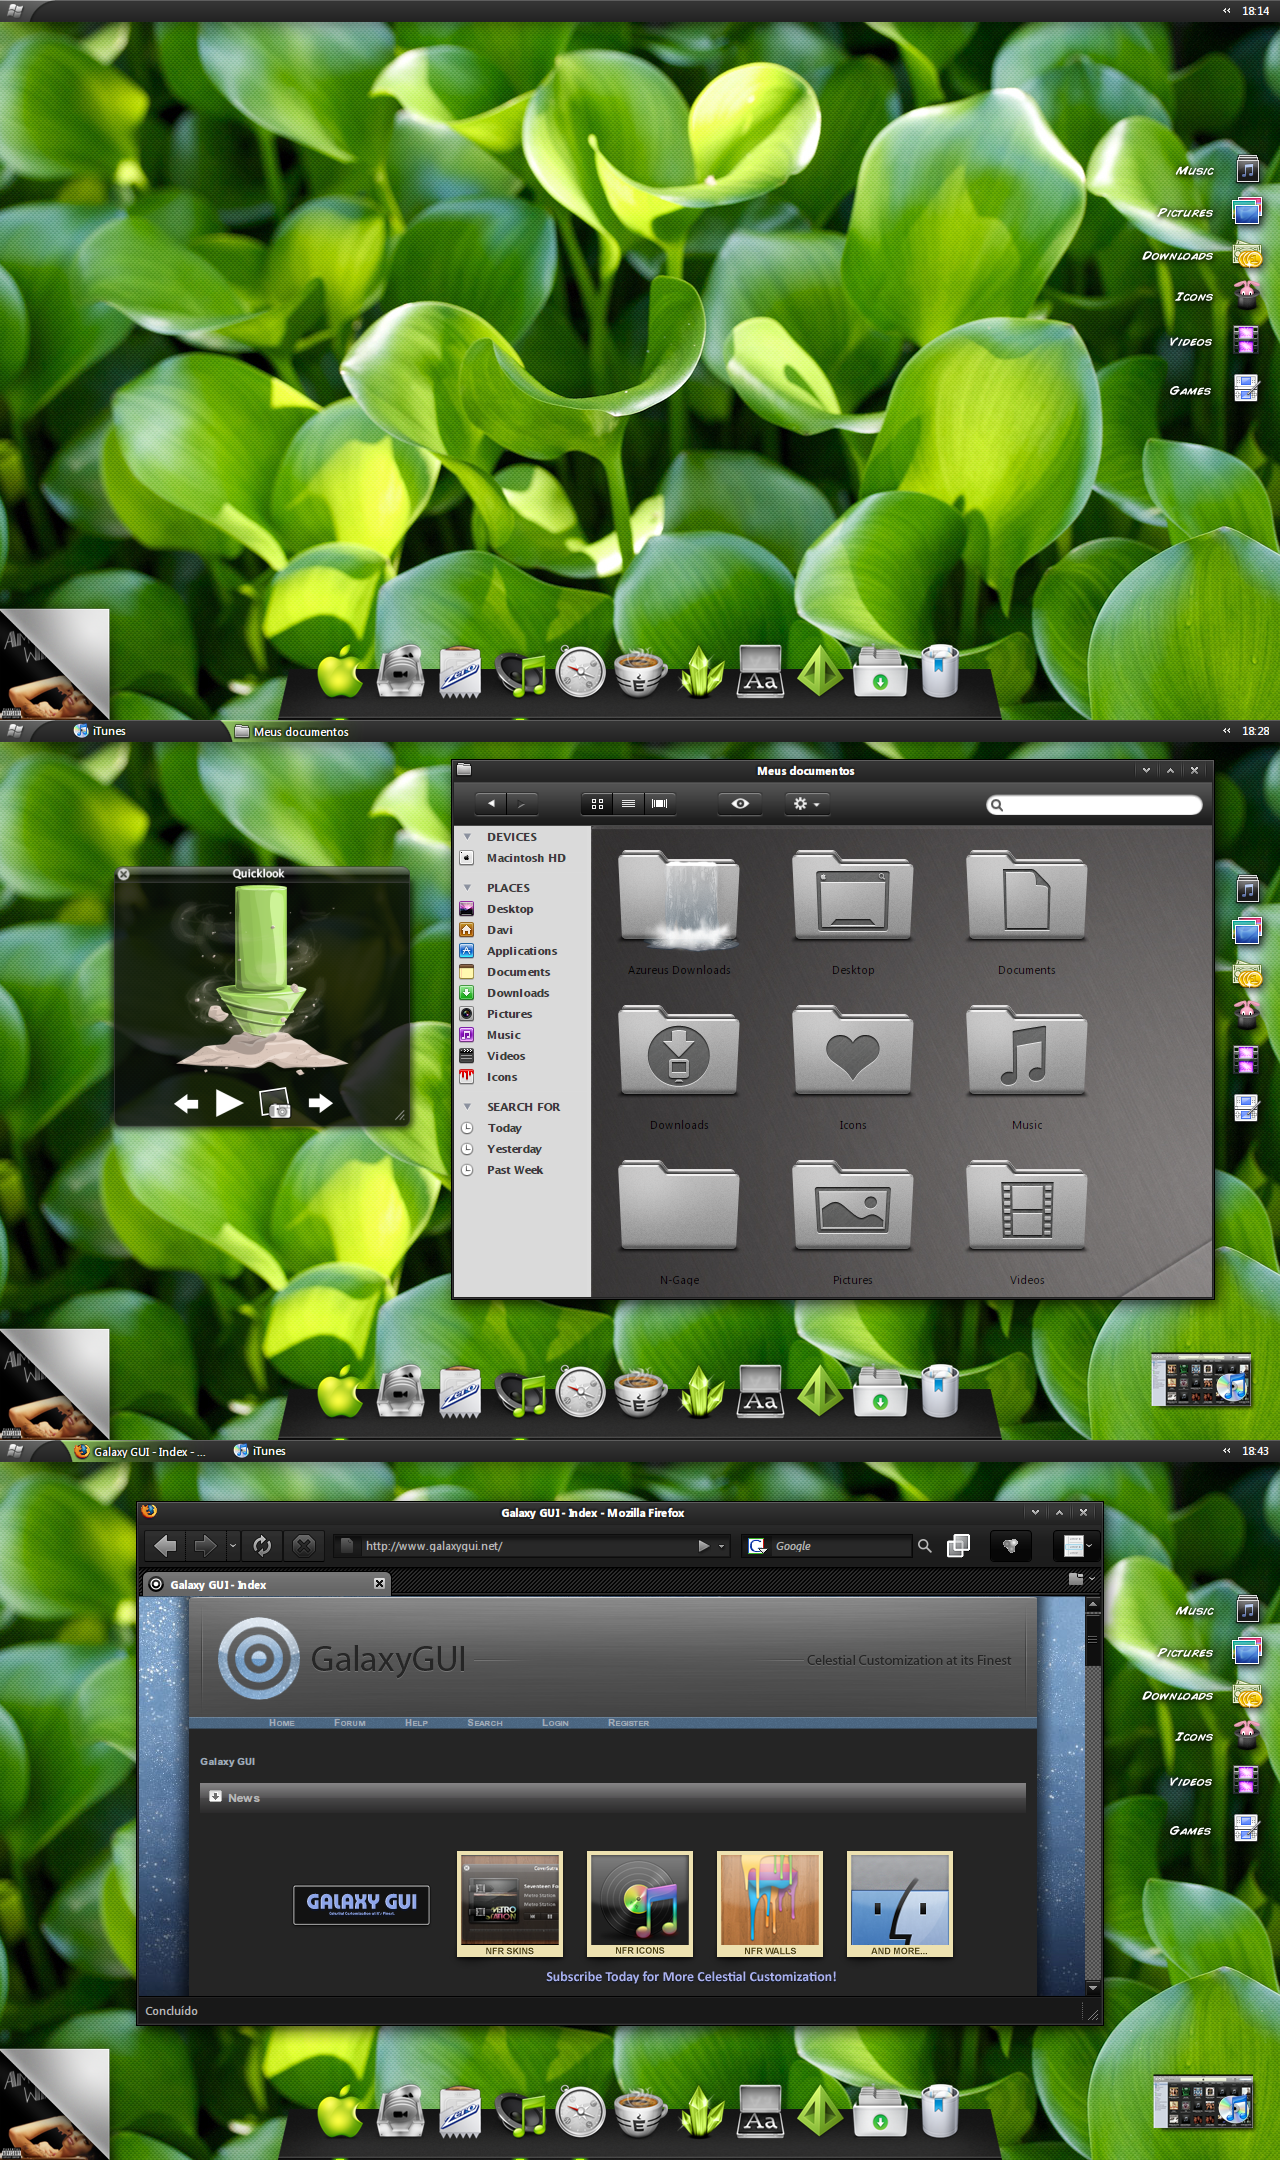This screenshot has width=1280, height=2160.
Task: Open Register link on GalaxyGUI page
Action: pyautogui.click(x=628, y=1723)
